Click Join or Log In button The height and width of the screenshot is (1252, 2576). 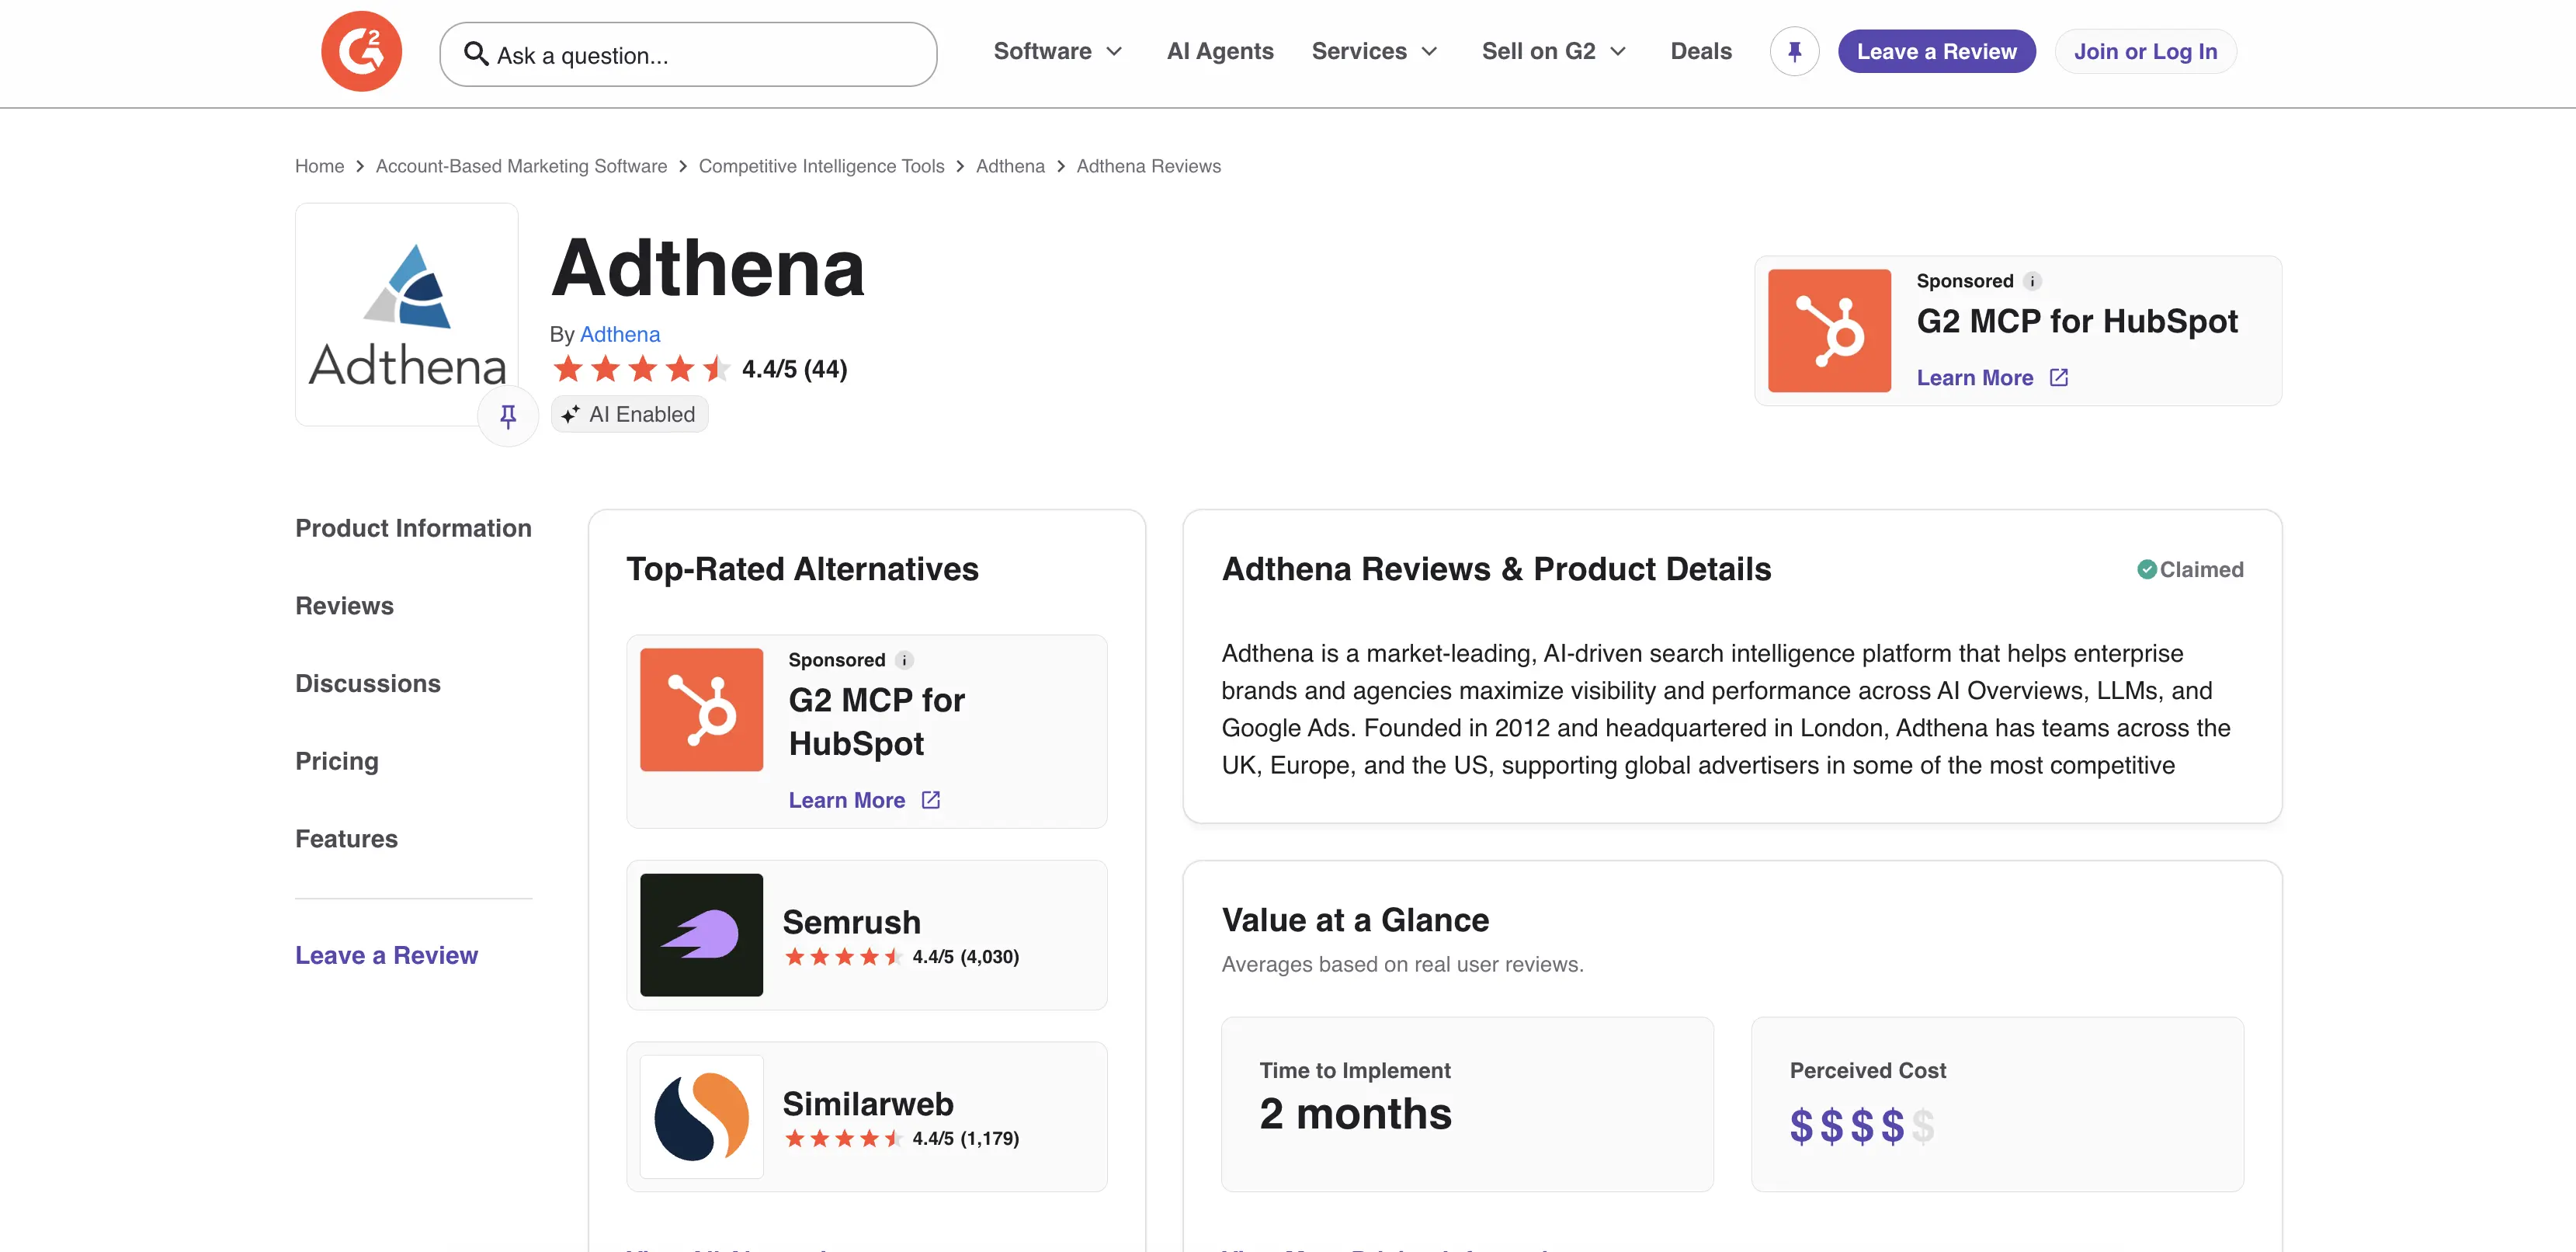click(2145, 51)
